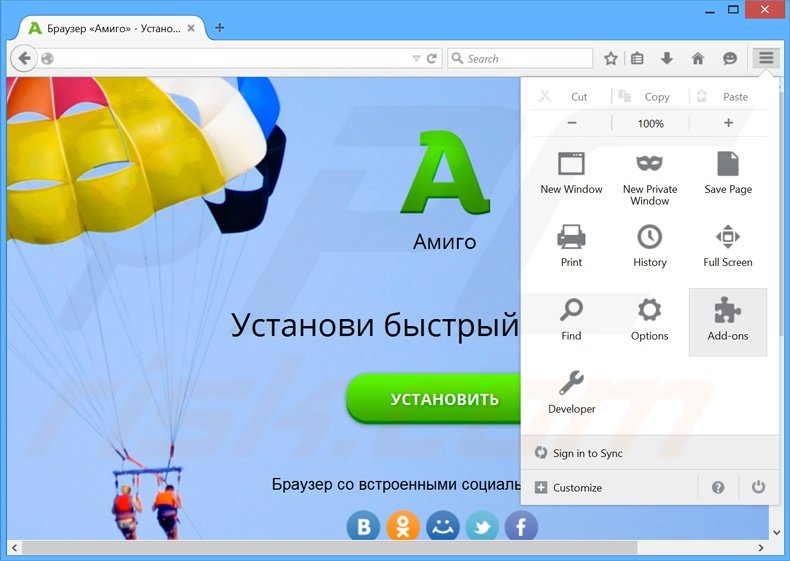The height and width of the screenshot is (561, 790).
Task: Open the History panel
Action: tap(649, 245)
